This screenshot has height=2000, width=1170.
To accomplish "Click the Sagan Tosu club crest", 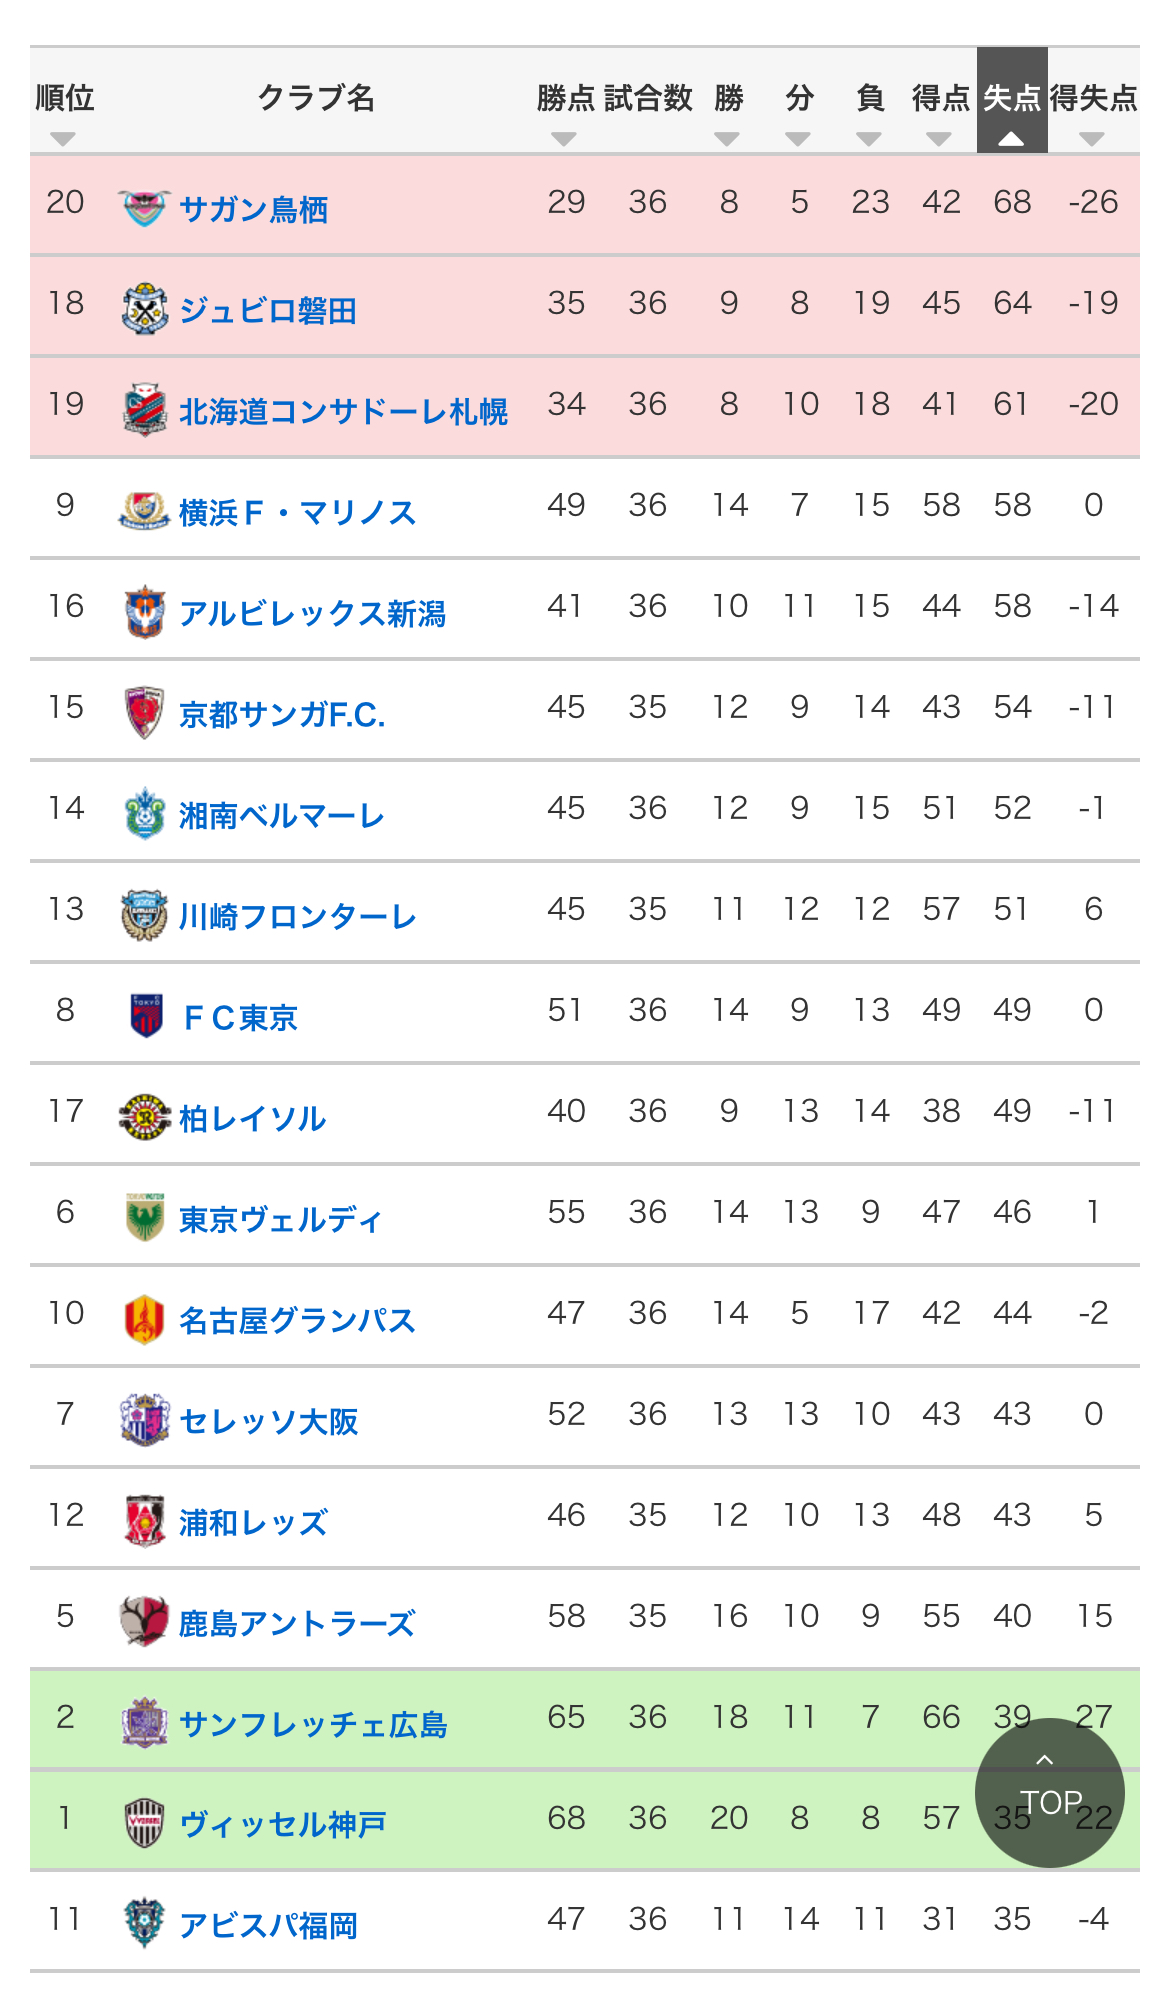I will [x=144, y=208].
